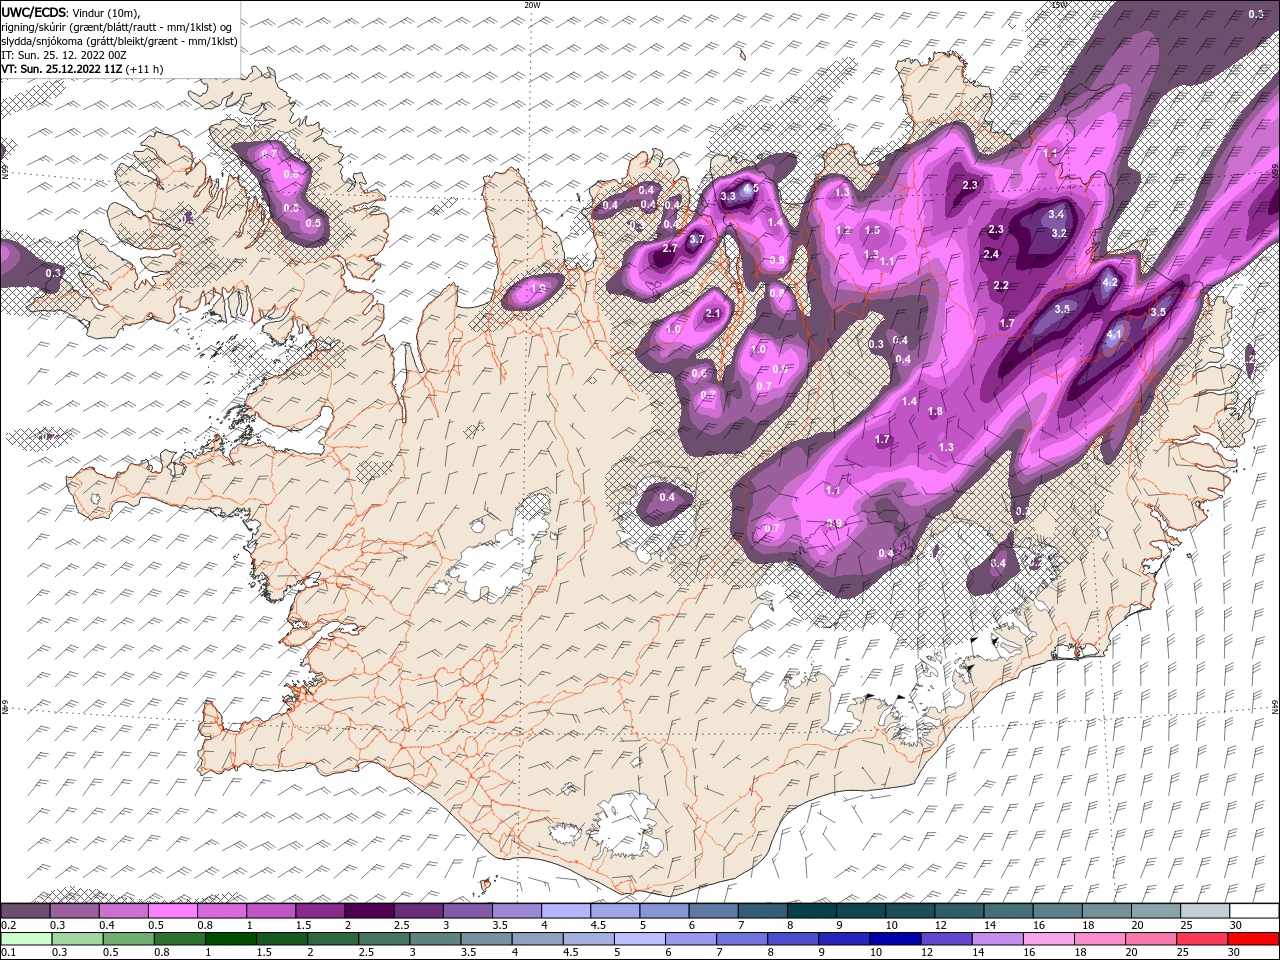1280x960 pixels.
Task: Click the pale green 0.1 swatch on the rain scale
Action: tap(25, 939)
